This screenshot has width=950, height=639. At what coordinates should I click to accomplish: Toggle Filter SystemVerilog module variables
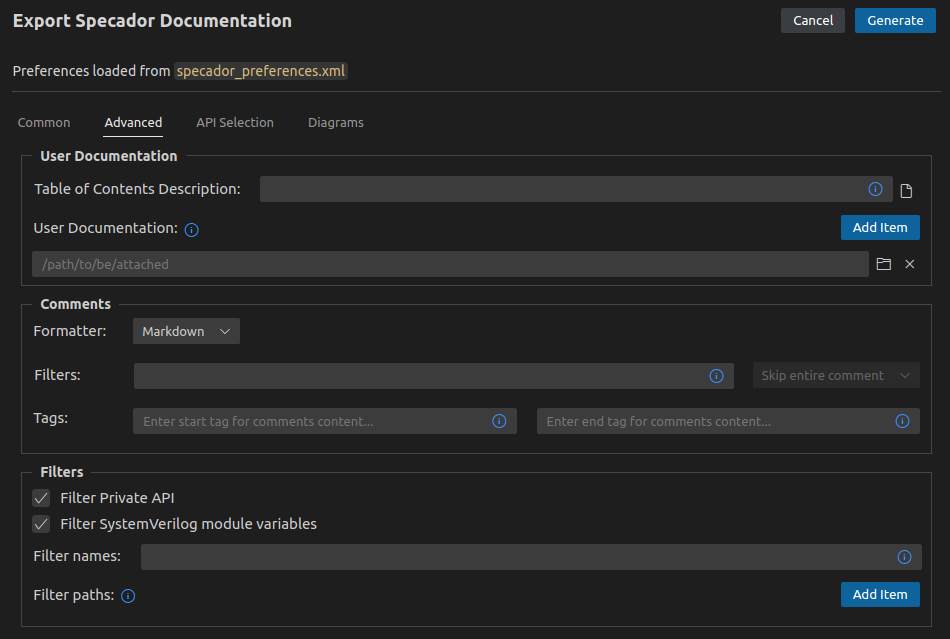pos(41,523)
